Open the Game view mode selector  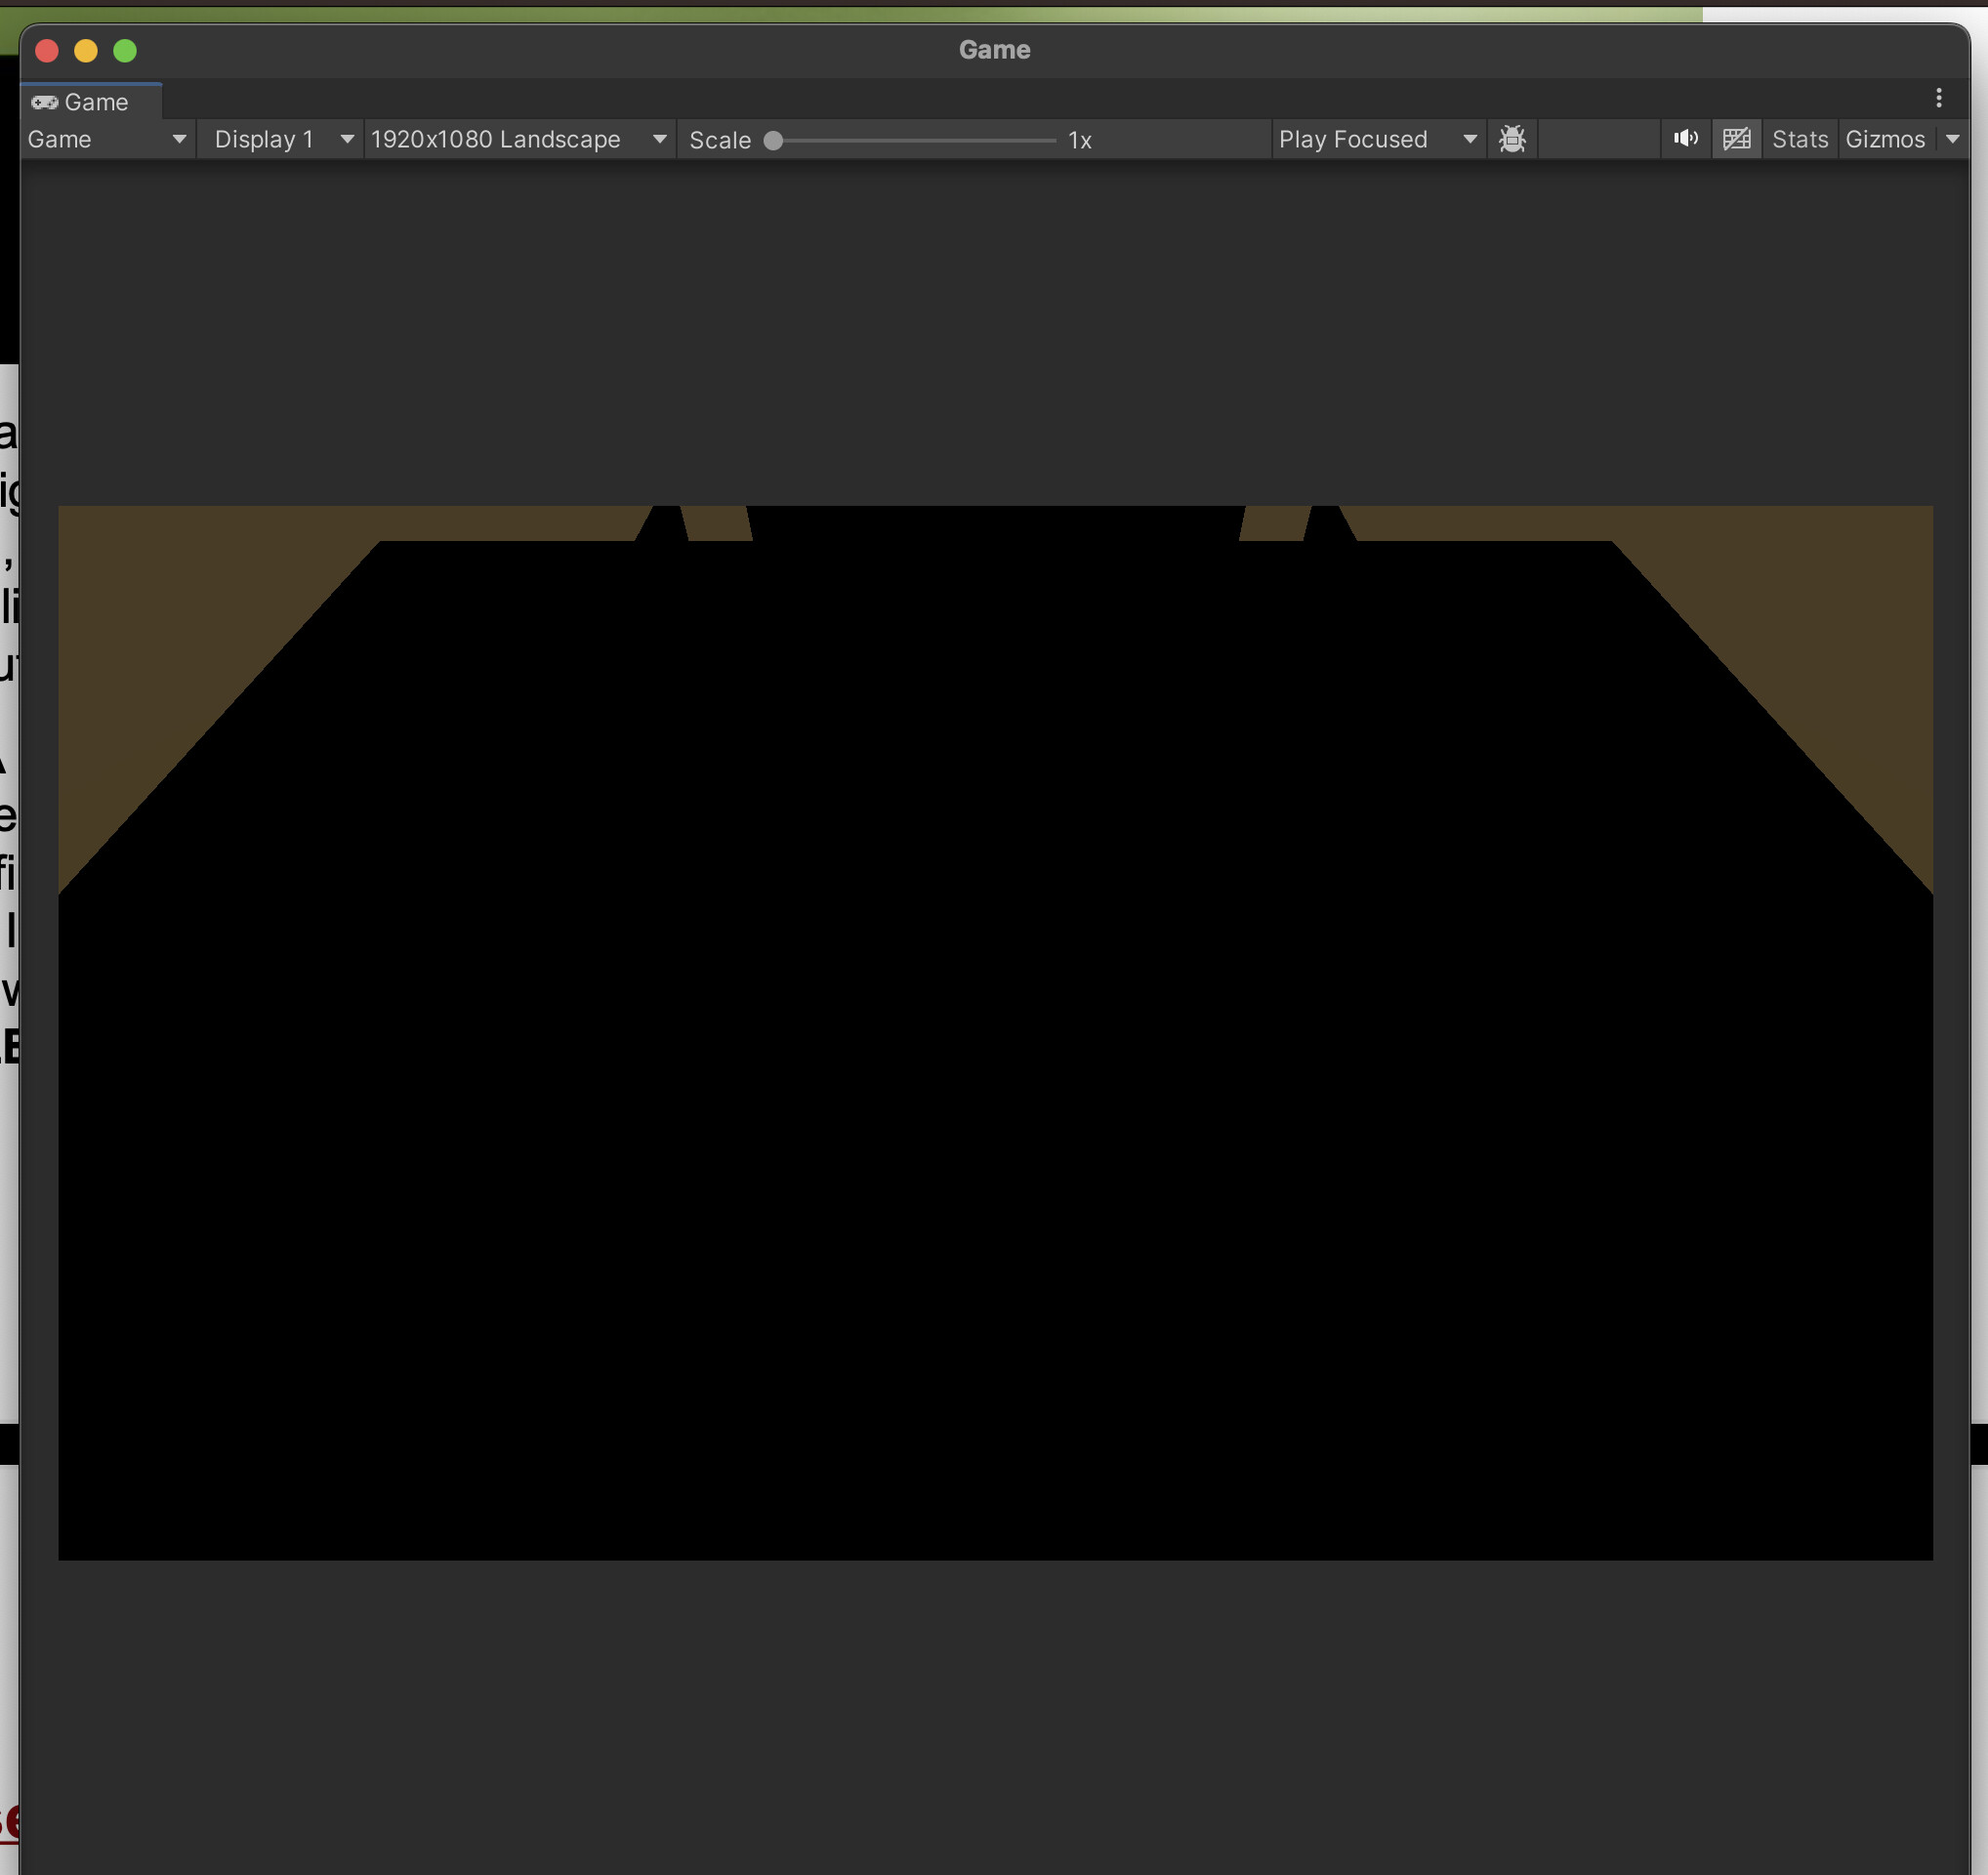pyautogui.click(x=106, y=139)
